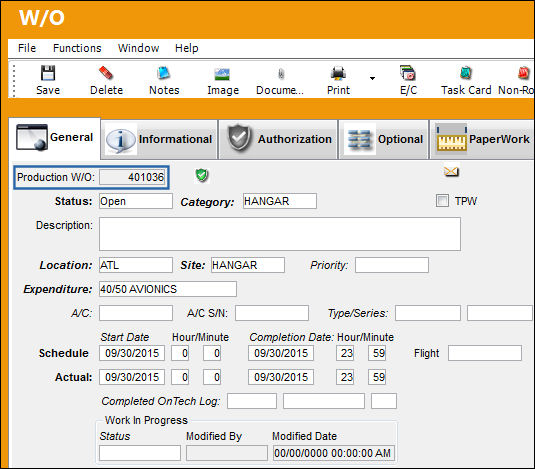Switch to the PaperWork tab
The image size is (535, 469).
(482, 139)
